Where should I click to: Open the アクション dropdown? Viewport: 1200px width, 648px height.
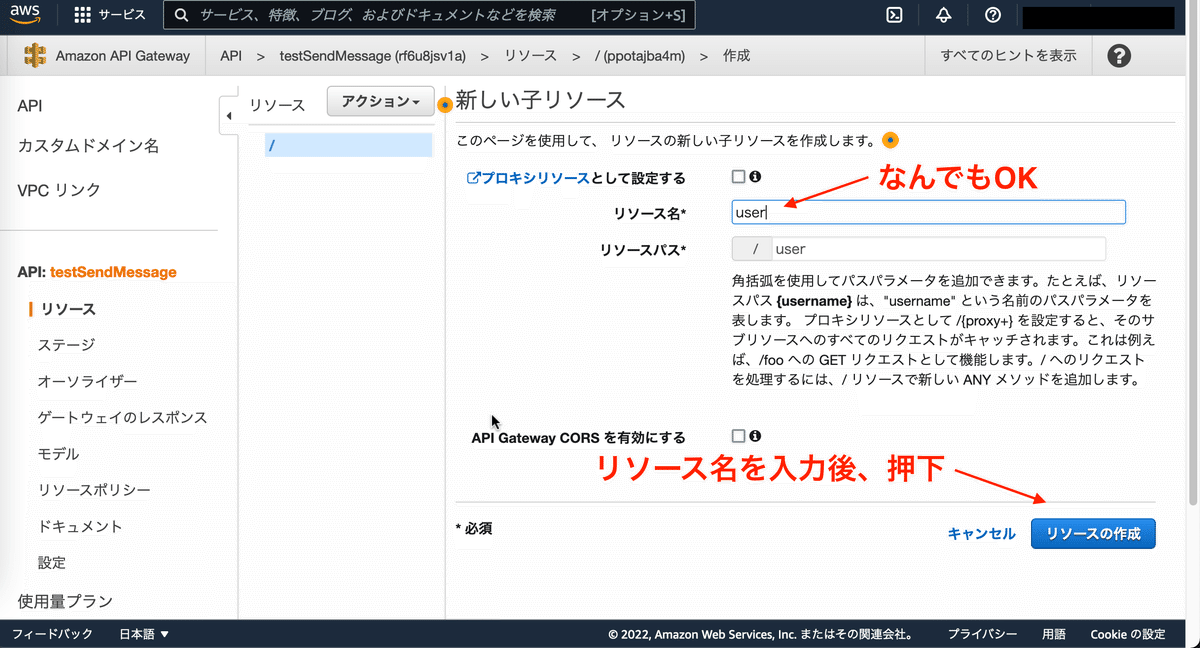point(380,102)
